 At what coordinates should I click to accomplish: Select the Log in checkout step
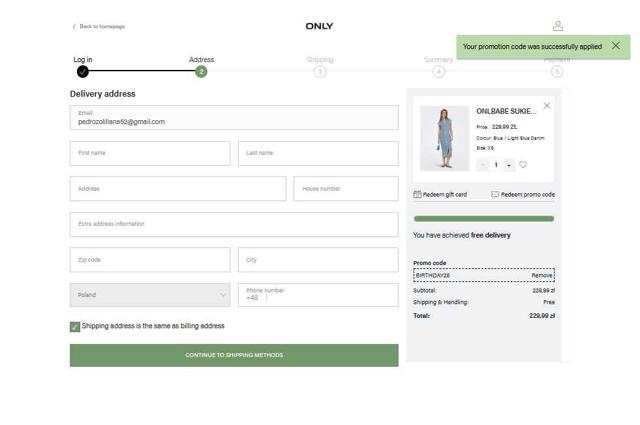pyautogui.click(x=82, y=71)
